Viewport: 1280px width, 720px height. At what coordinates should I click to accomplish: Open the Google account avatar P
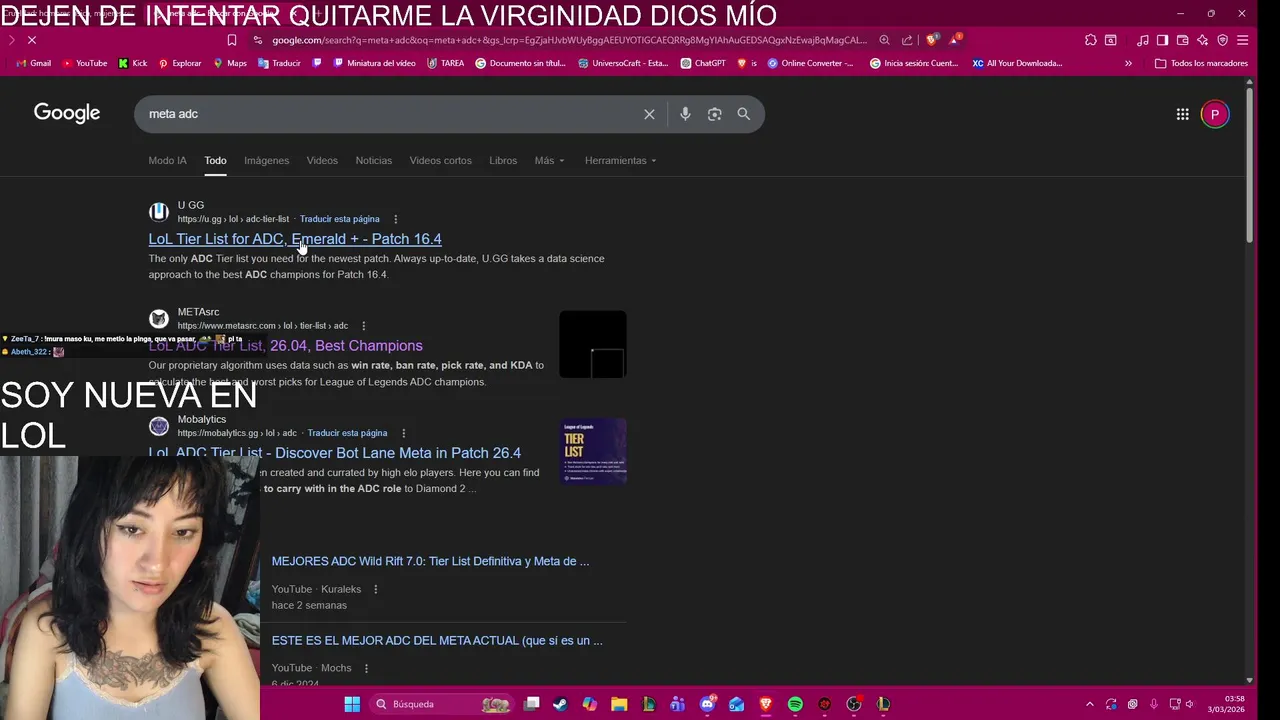[x=1214, y=114]
